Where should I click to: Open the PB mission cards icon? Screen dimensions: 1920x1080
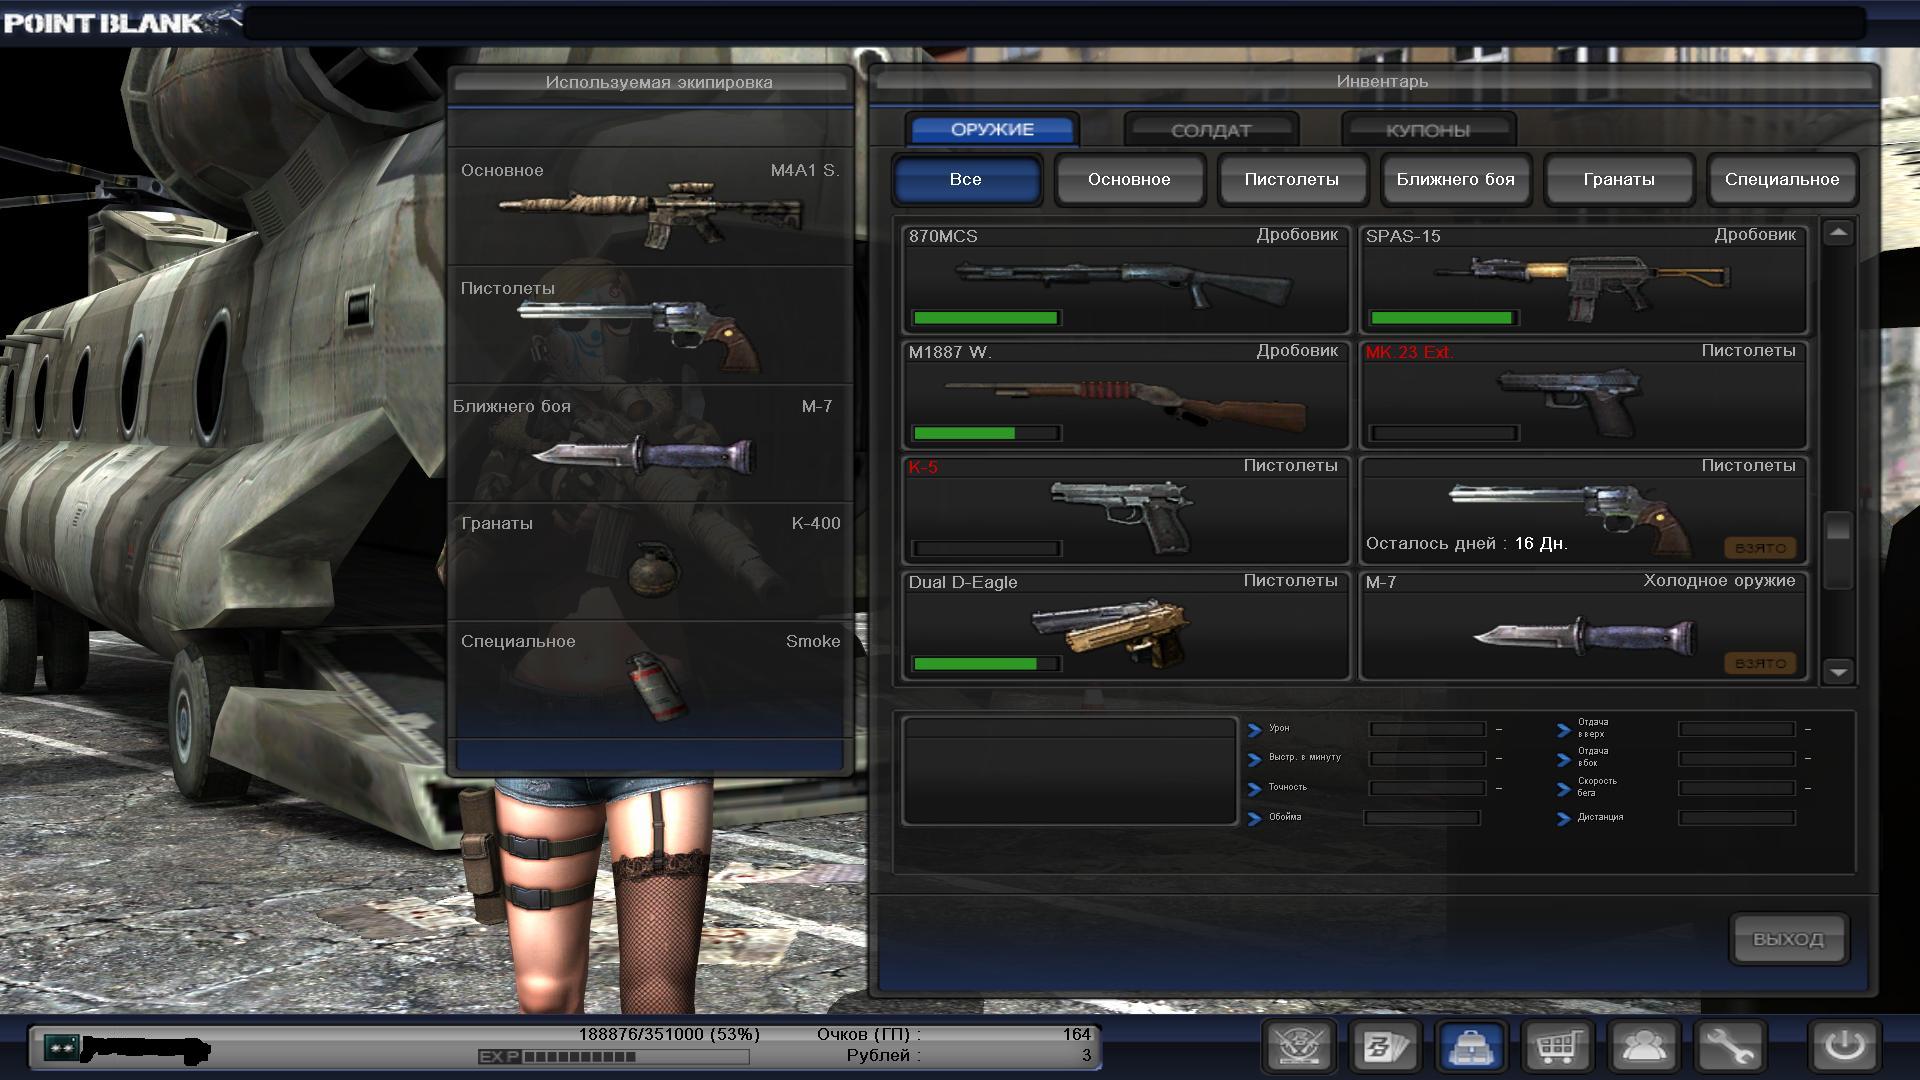coord(1385,1047)
